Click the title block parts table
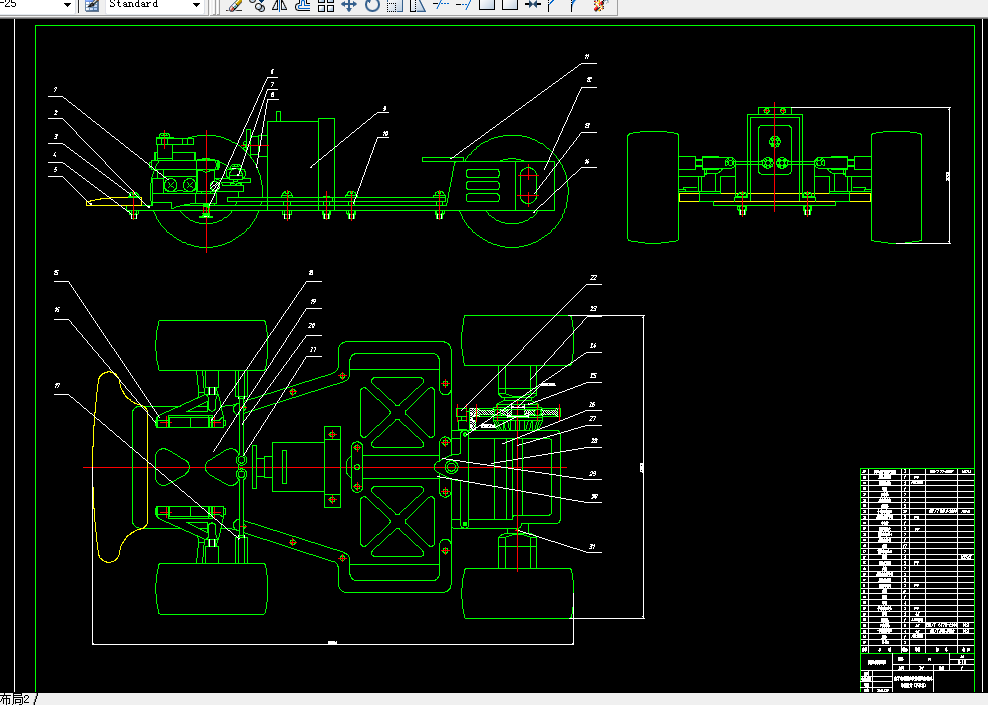This screenshot has height=705, width=988. click(917, 561)
